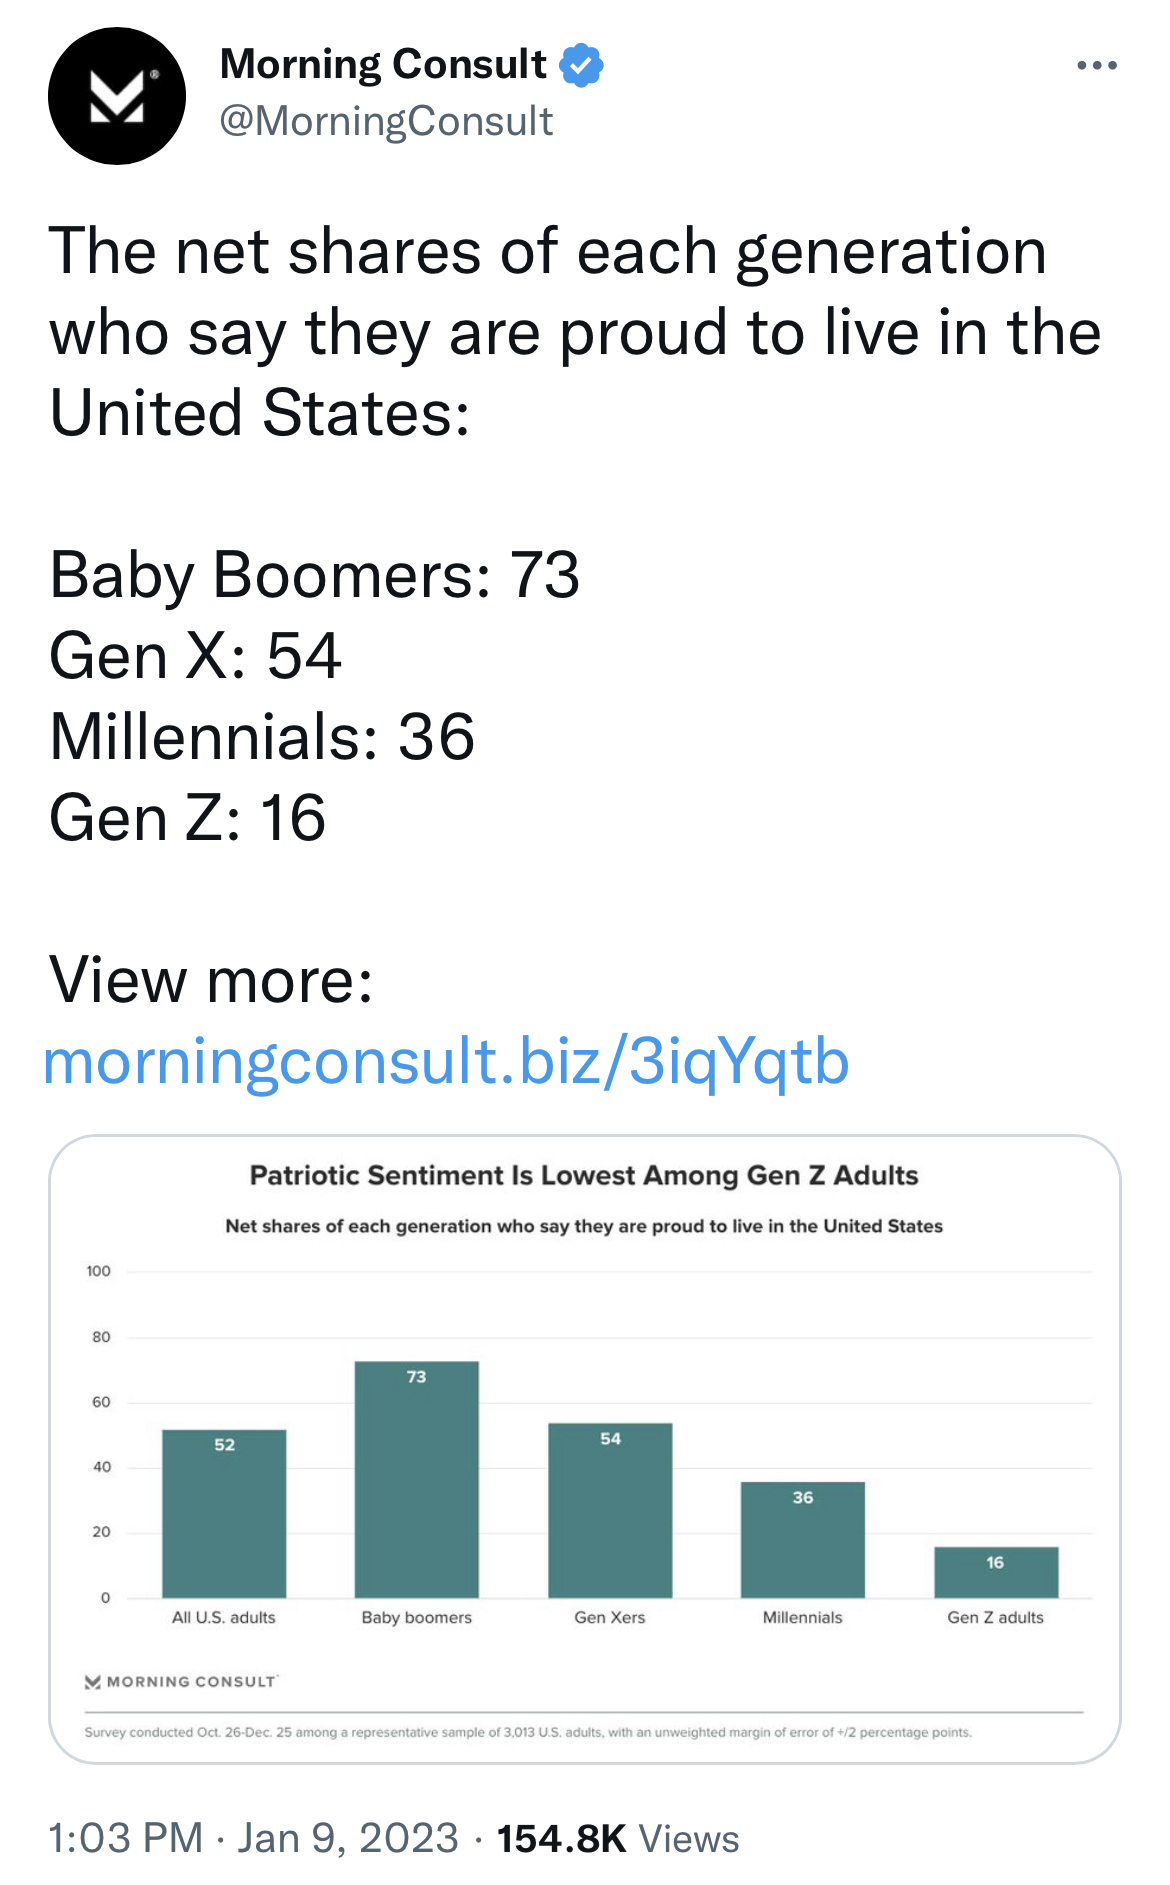Click the Morning Consult logo in chart
The image size is (1170, 1885).
click(x=181, y=1682)
